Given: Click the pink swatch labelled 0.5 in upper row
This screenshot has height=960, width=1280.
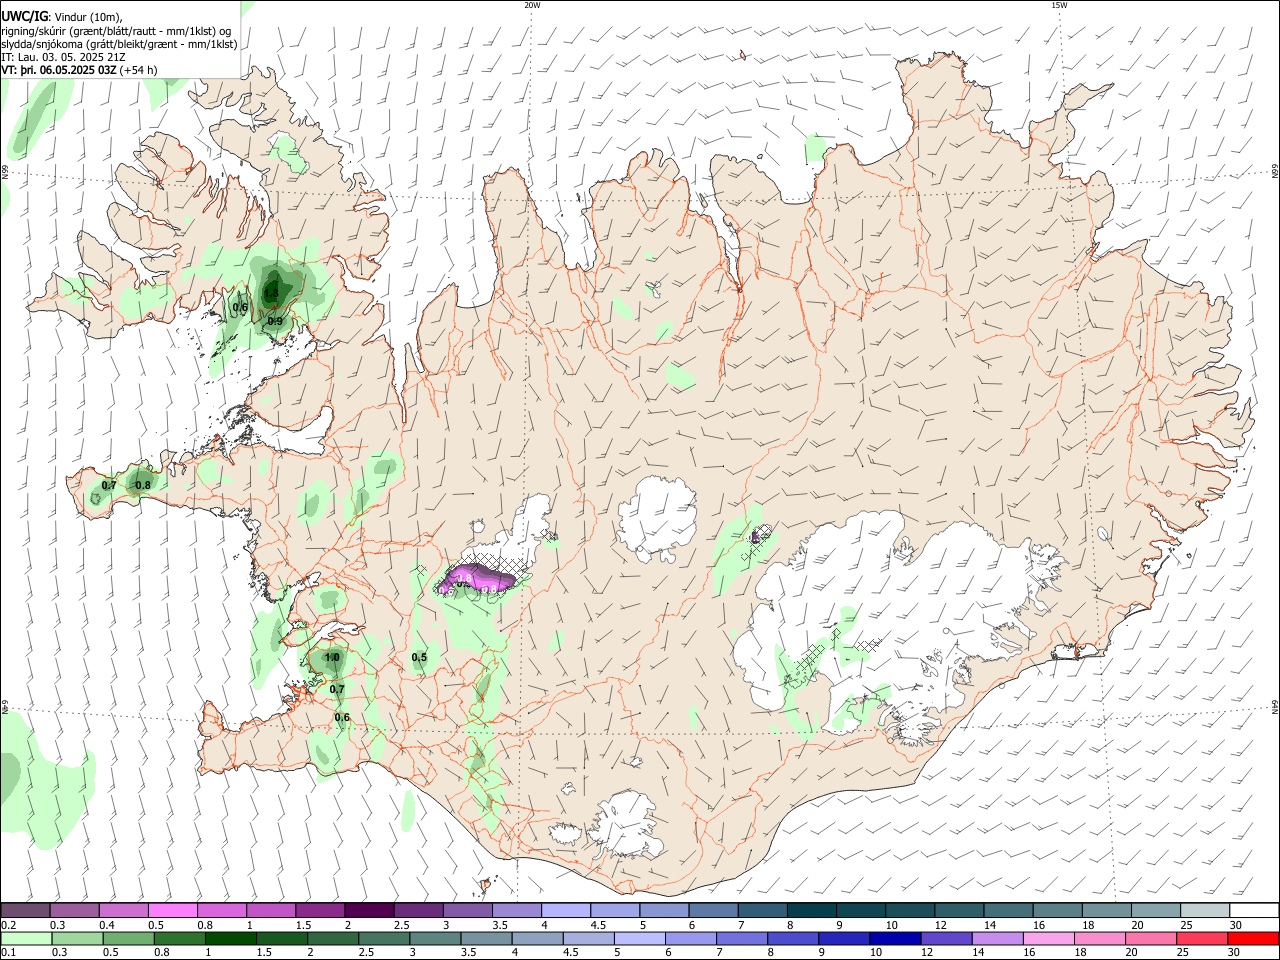Looking at the screenshot, I should click(172, 911).
